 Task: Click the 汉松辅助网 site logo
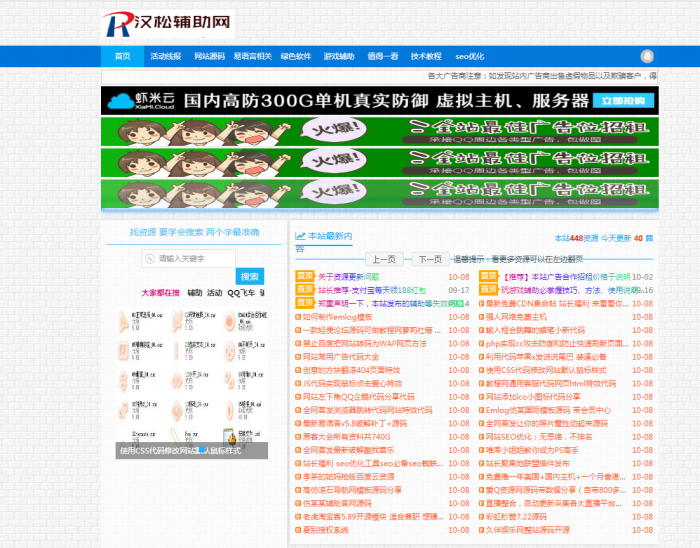tap(167, 24)
